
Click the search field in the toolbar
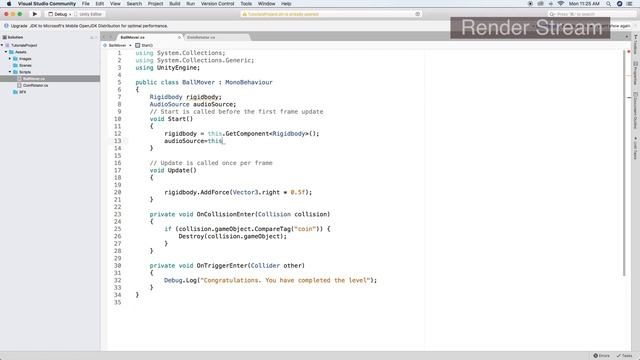591,14
